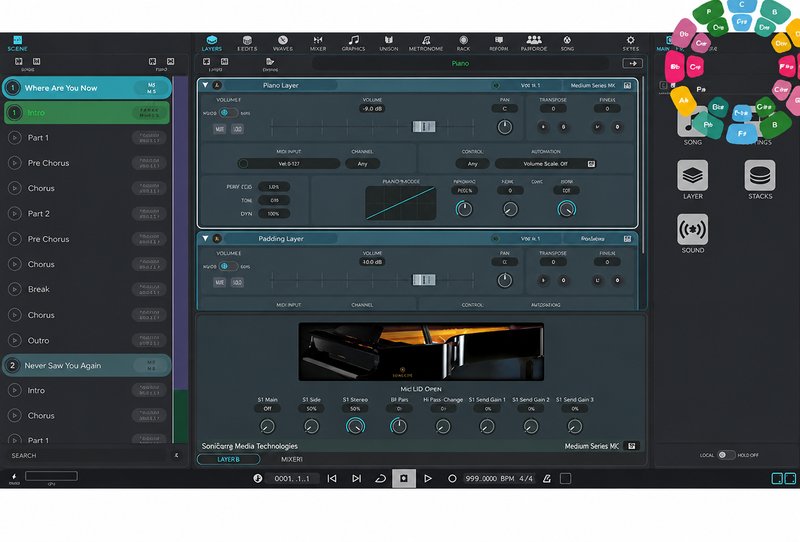Select the MAIN tab in right panel
Image resolution: width=800 pixels, height=542 pixels.
point(663,49)
